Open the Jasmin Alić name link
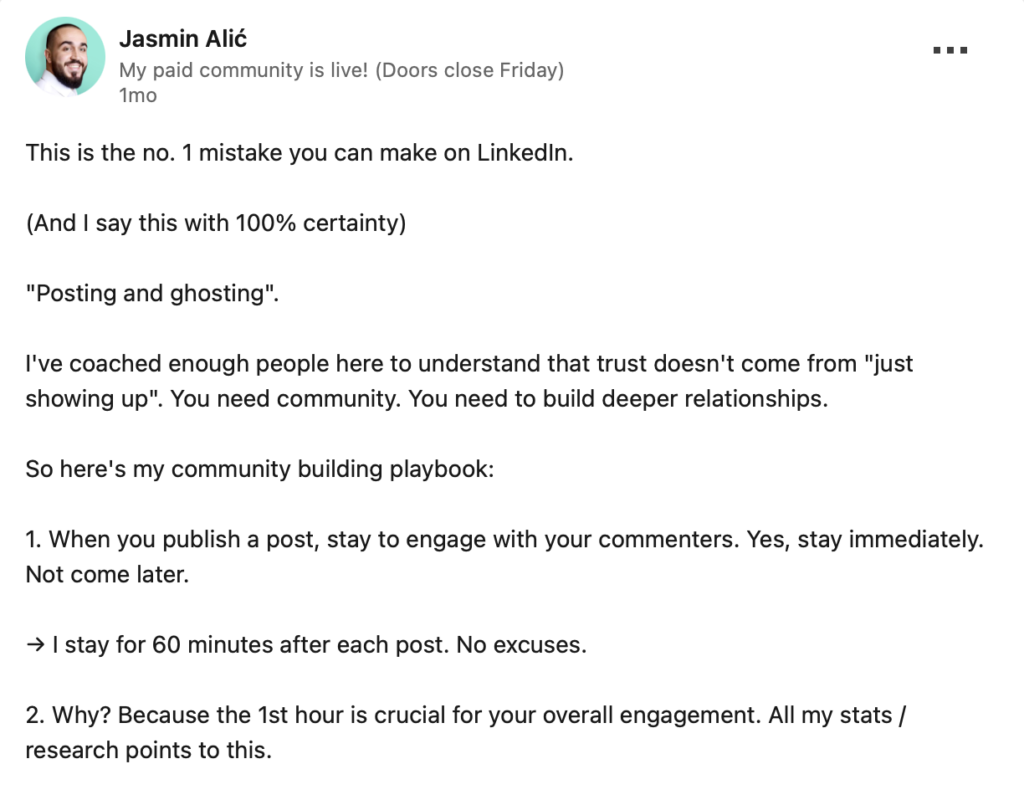The height and width of the screenshot is (805, 1024). click(x=183, y=39)
